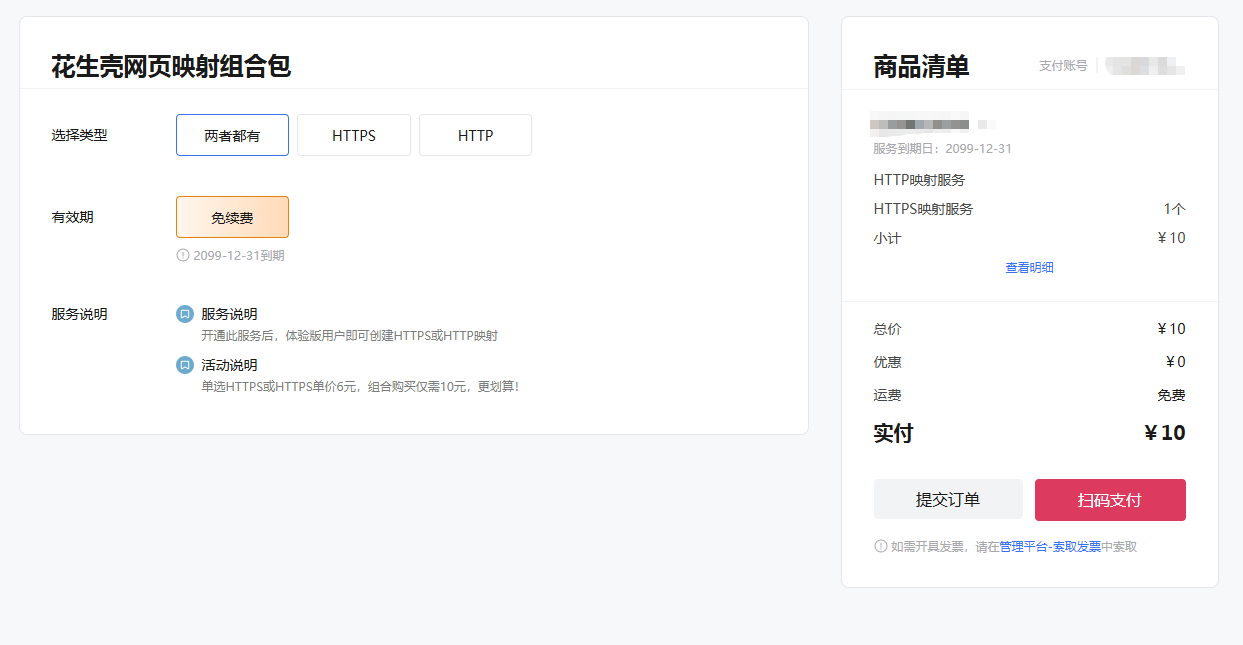Screen dimensions: 1243x645
Task: Click the 扫码支付 button
Action: (1110, 500)
